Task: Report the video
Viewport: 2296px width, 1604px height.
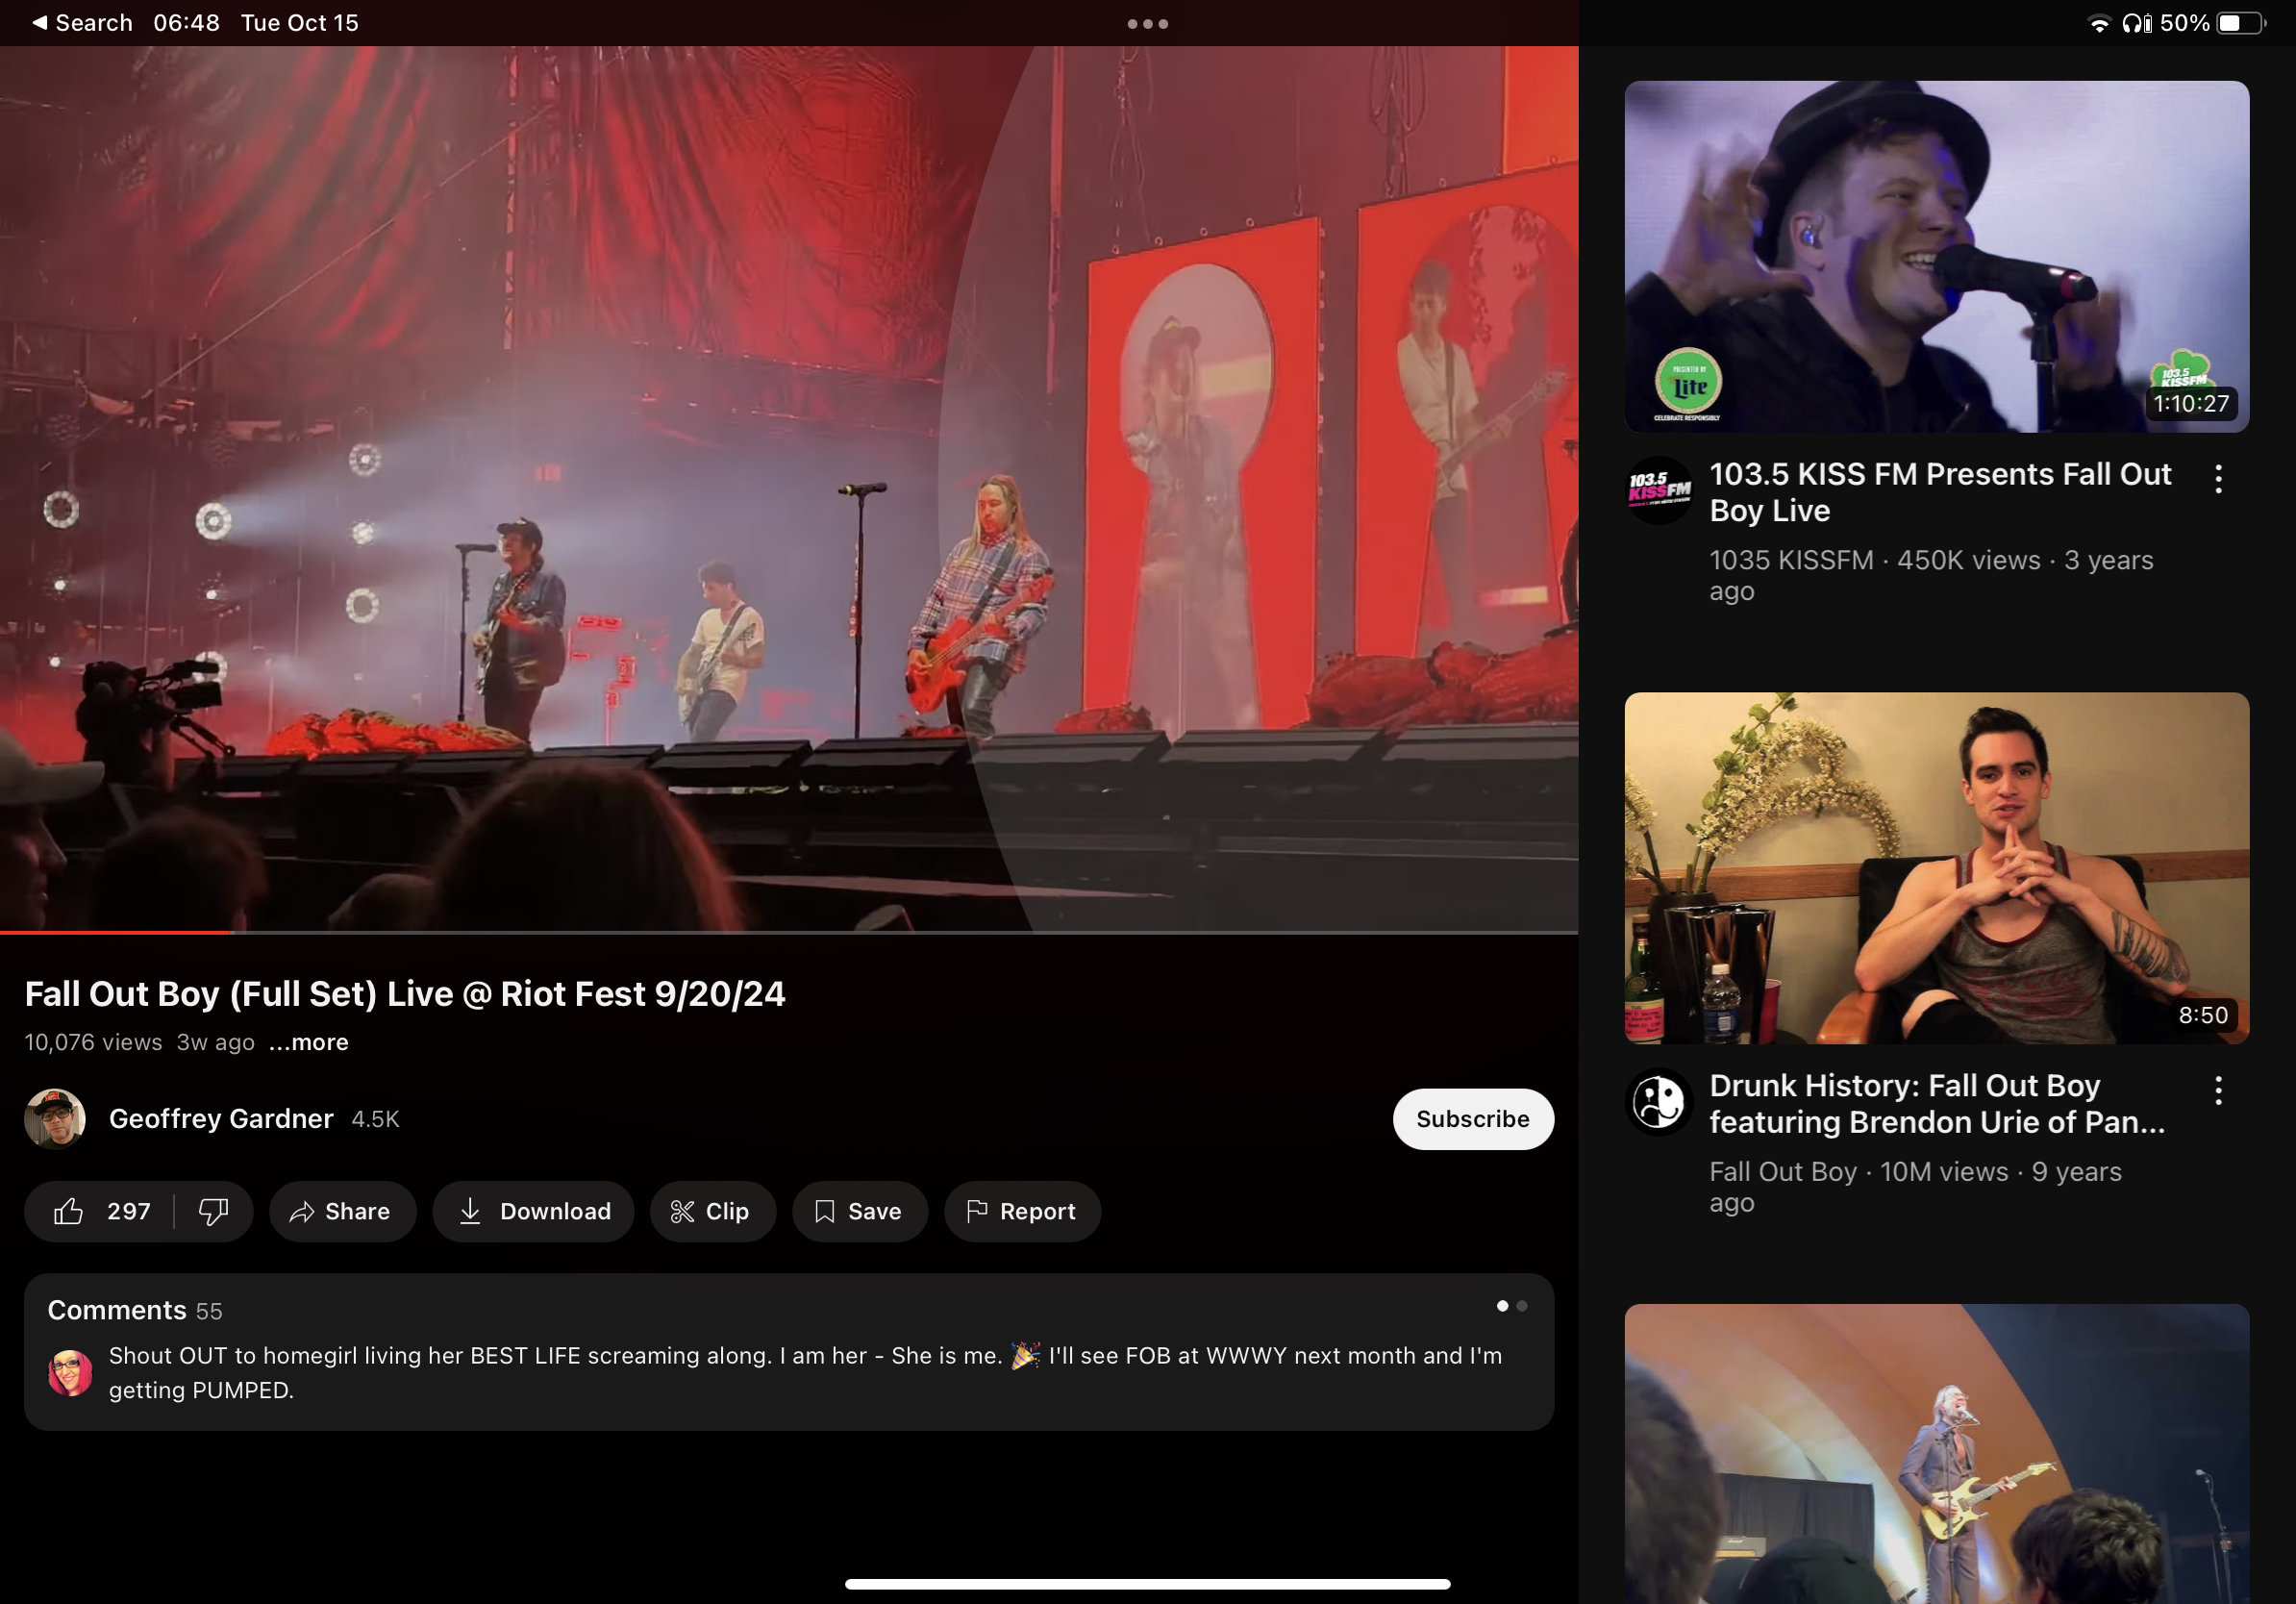Action: click(x=1022, y=1211)
